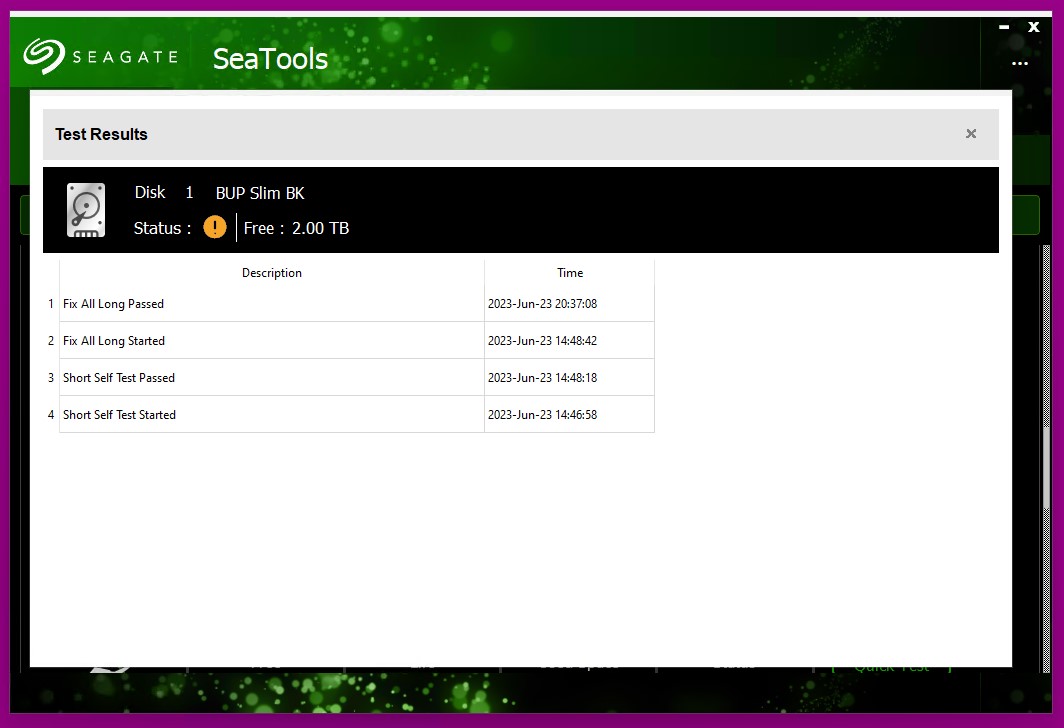The width and height of the screenshot is (1064, 728).
Task: Close the Test Results dialog
Action: coord(970,134)
